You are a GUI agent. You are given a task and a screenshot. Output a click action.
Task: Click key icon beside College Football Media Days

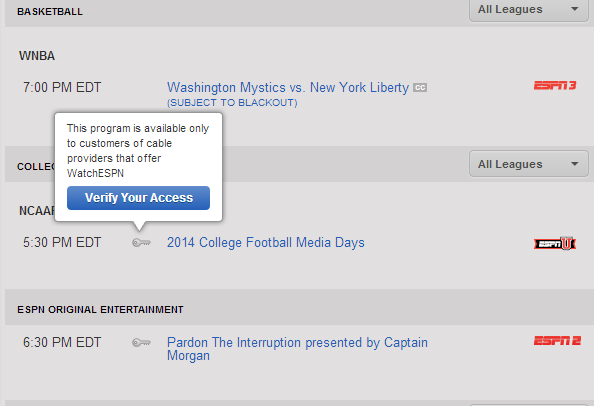141,242
